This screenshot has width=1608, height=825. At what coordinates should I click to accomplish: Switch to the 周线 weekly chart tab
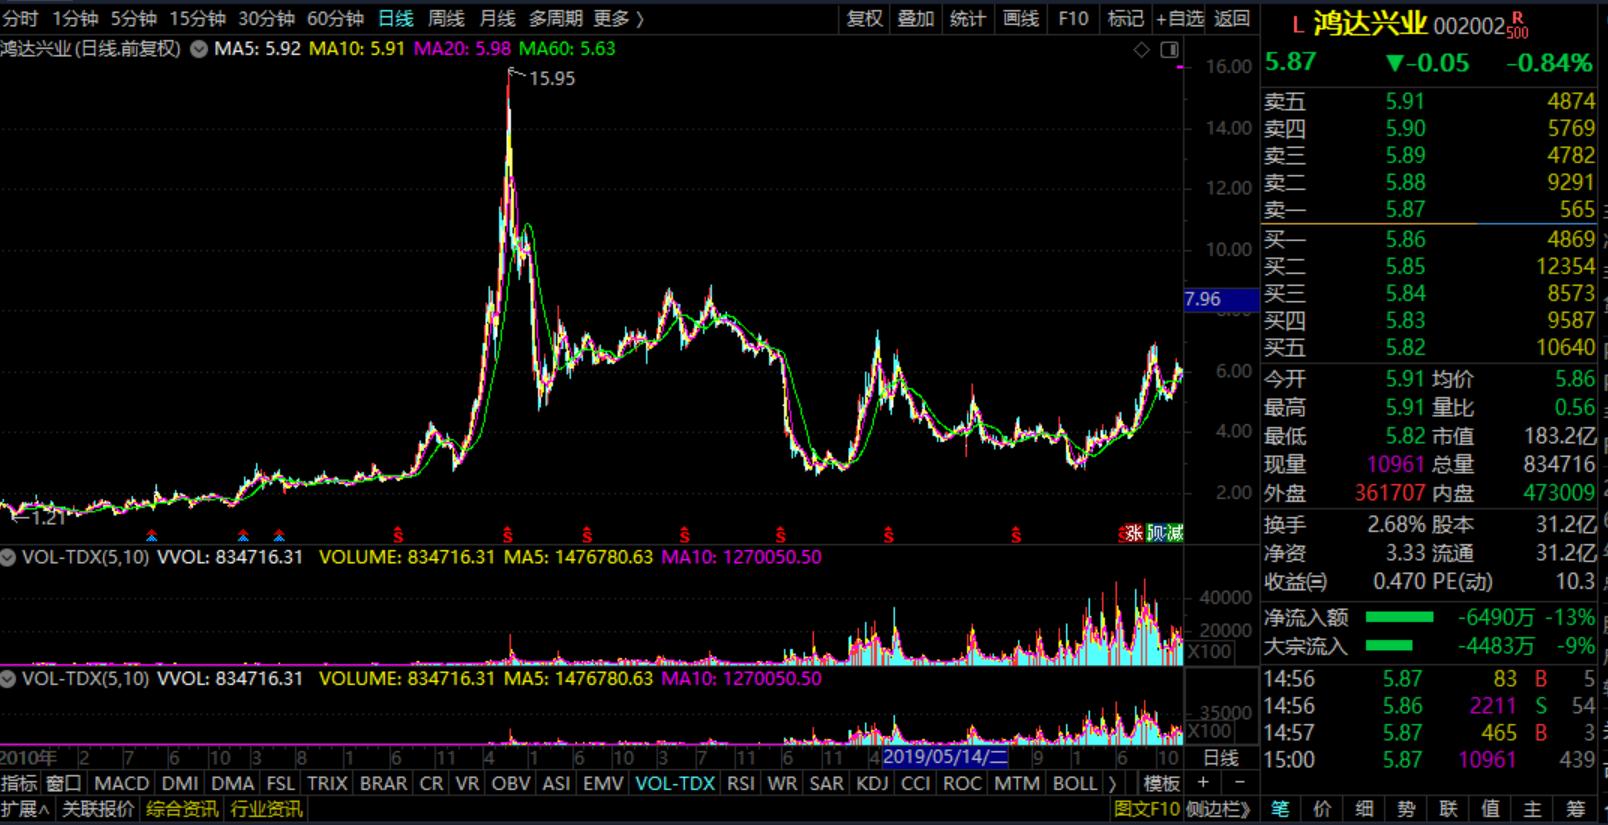click(446, 19)
